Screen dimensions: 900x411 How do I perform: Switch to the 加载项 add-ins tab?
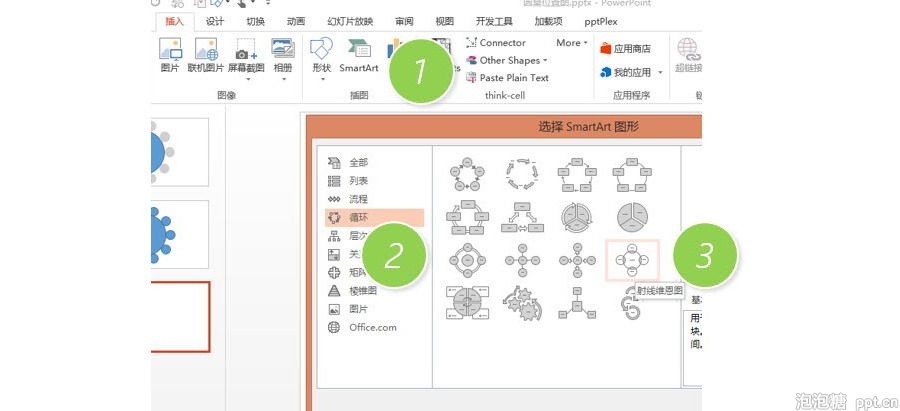click(x=549, y=21)
